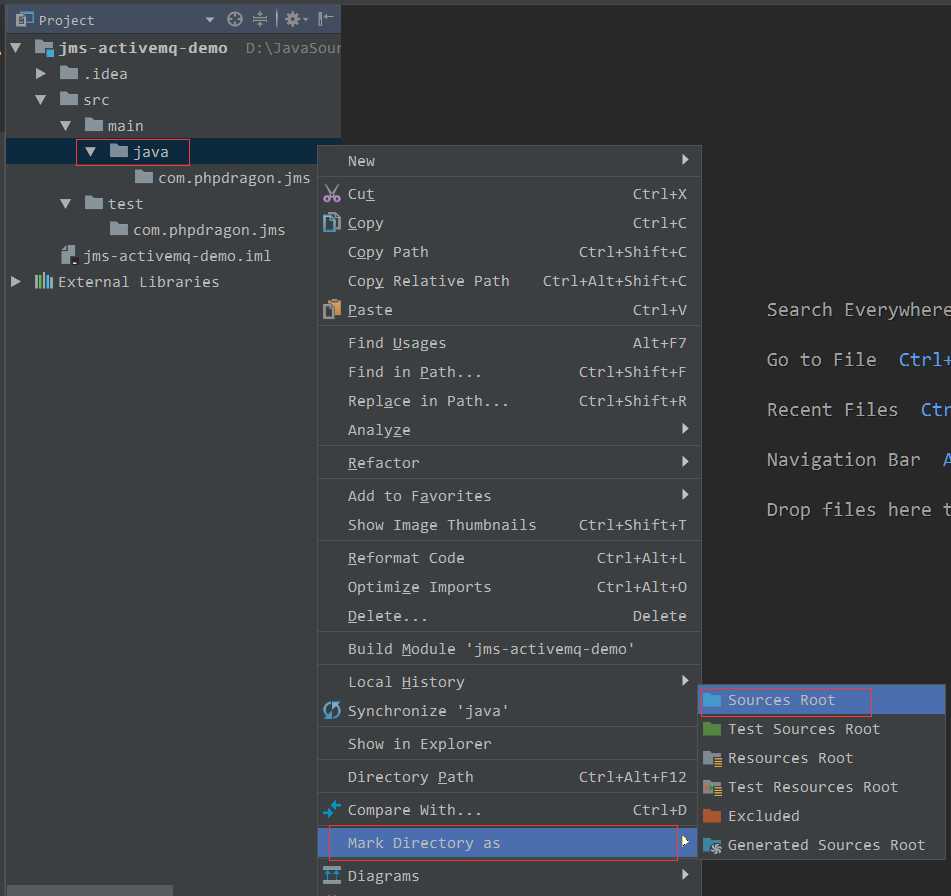Select the Excluded option label

[x=764, y=816]
